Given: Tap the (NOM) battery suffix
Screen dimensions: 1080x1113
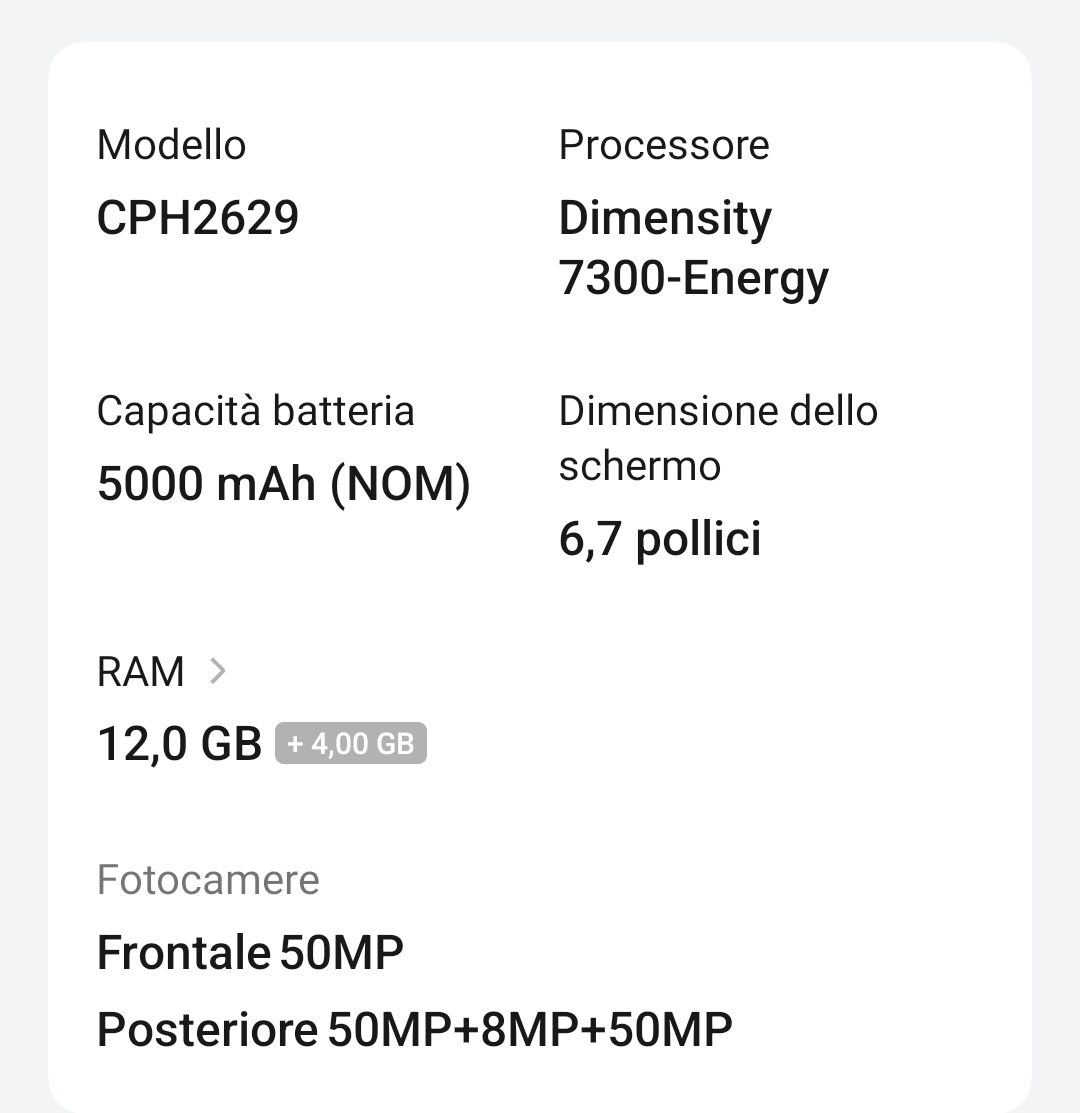Looking at the screenshot, I should [x=400, y=484].
